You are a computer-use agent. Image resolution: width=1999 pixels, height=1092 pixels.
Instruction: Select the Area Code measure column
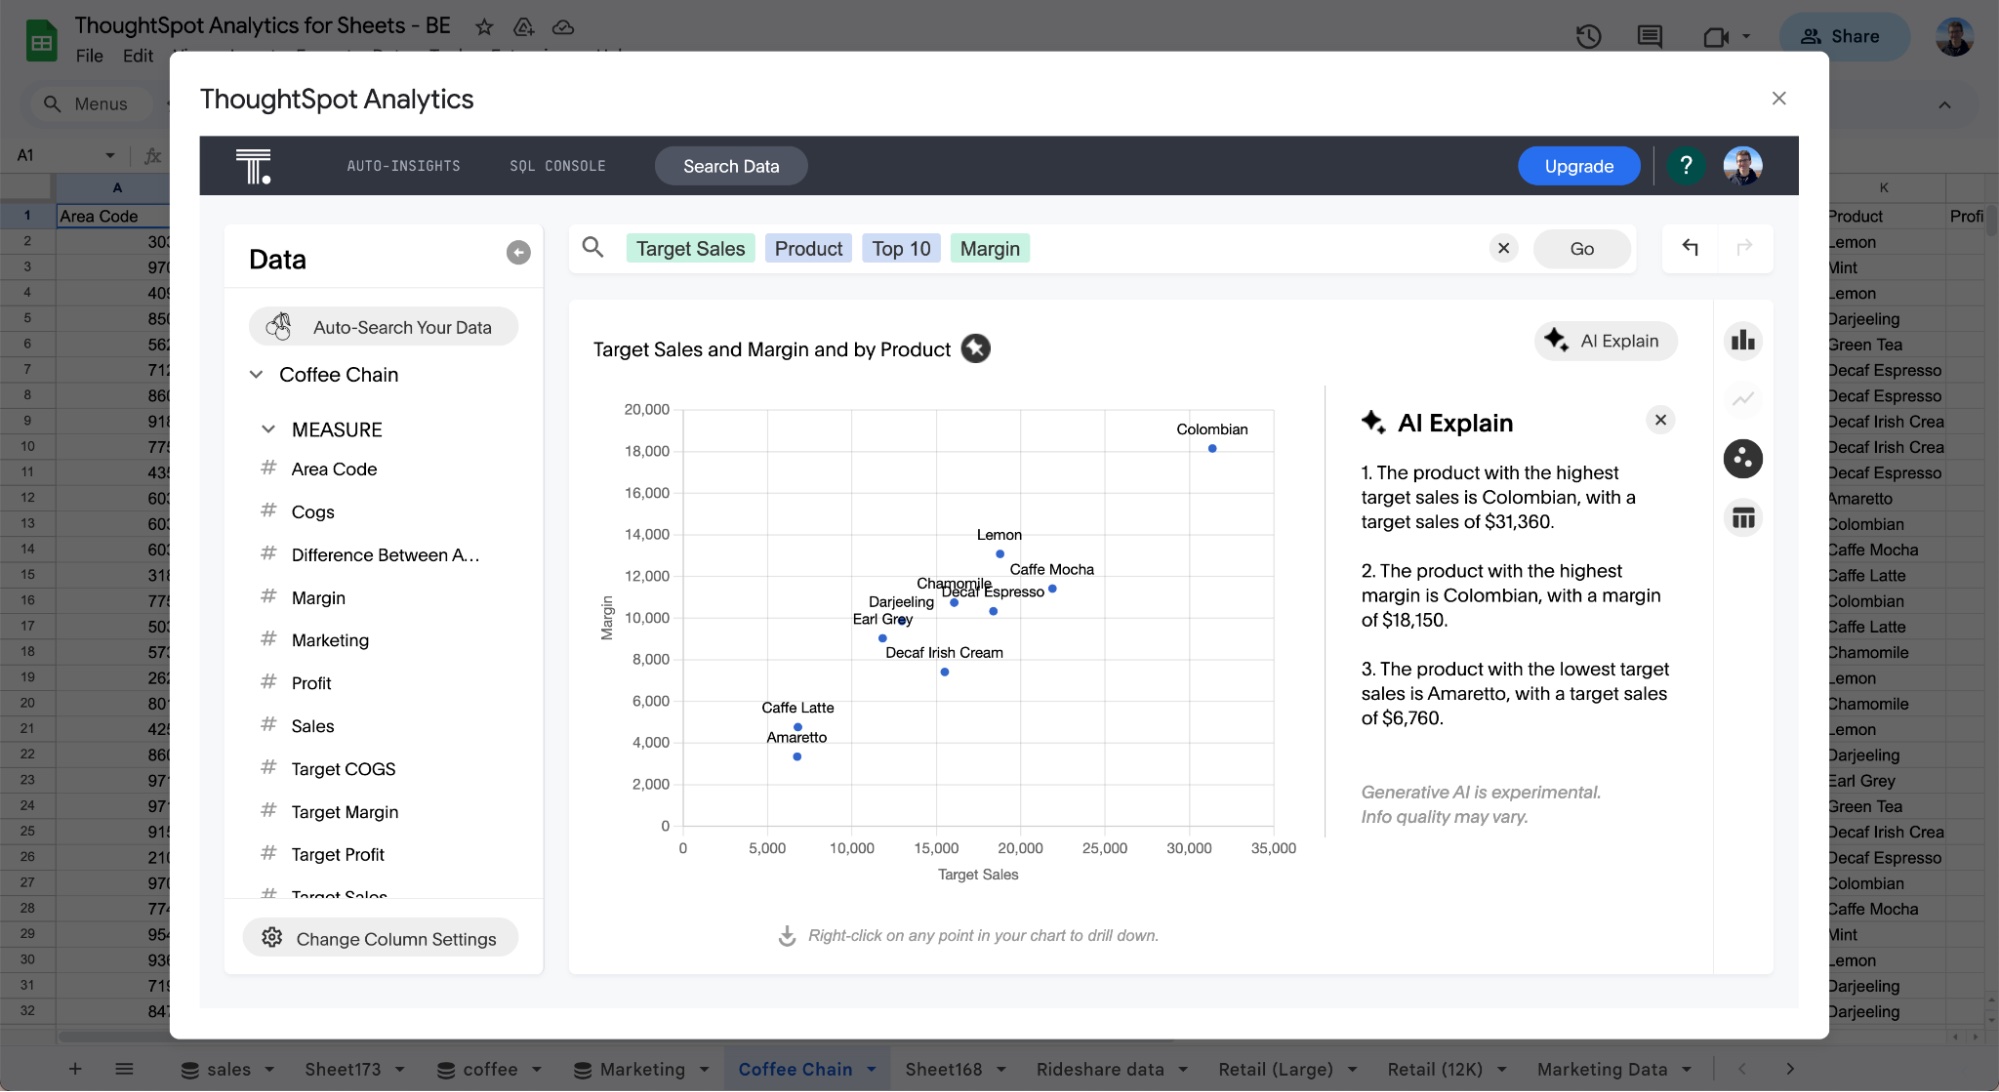(x=333, y=469)
